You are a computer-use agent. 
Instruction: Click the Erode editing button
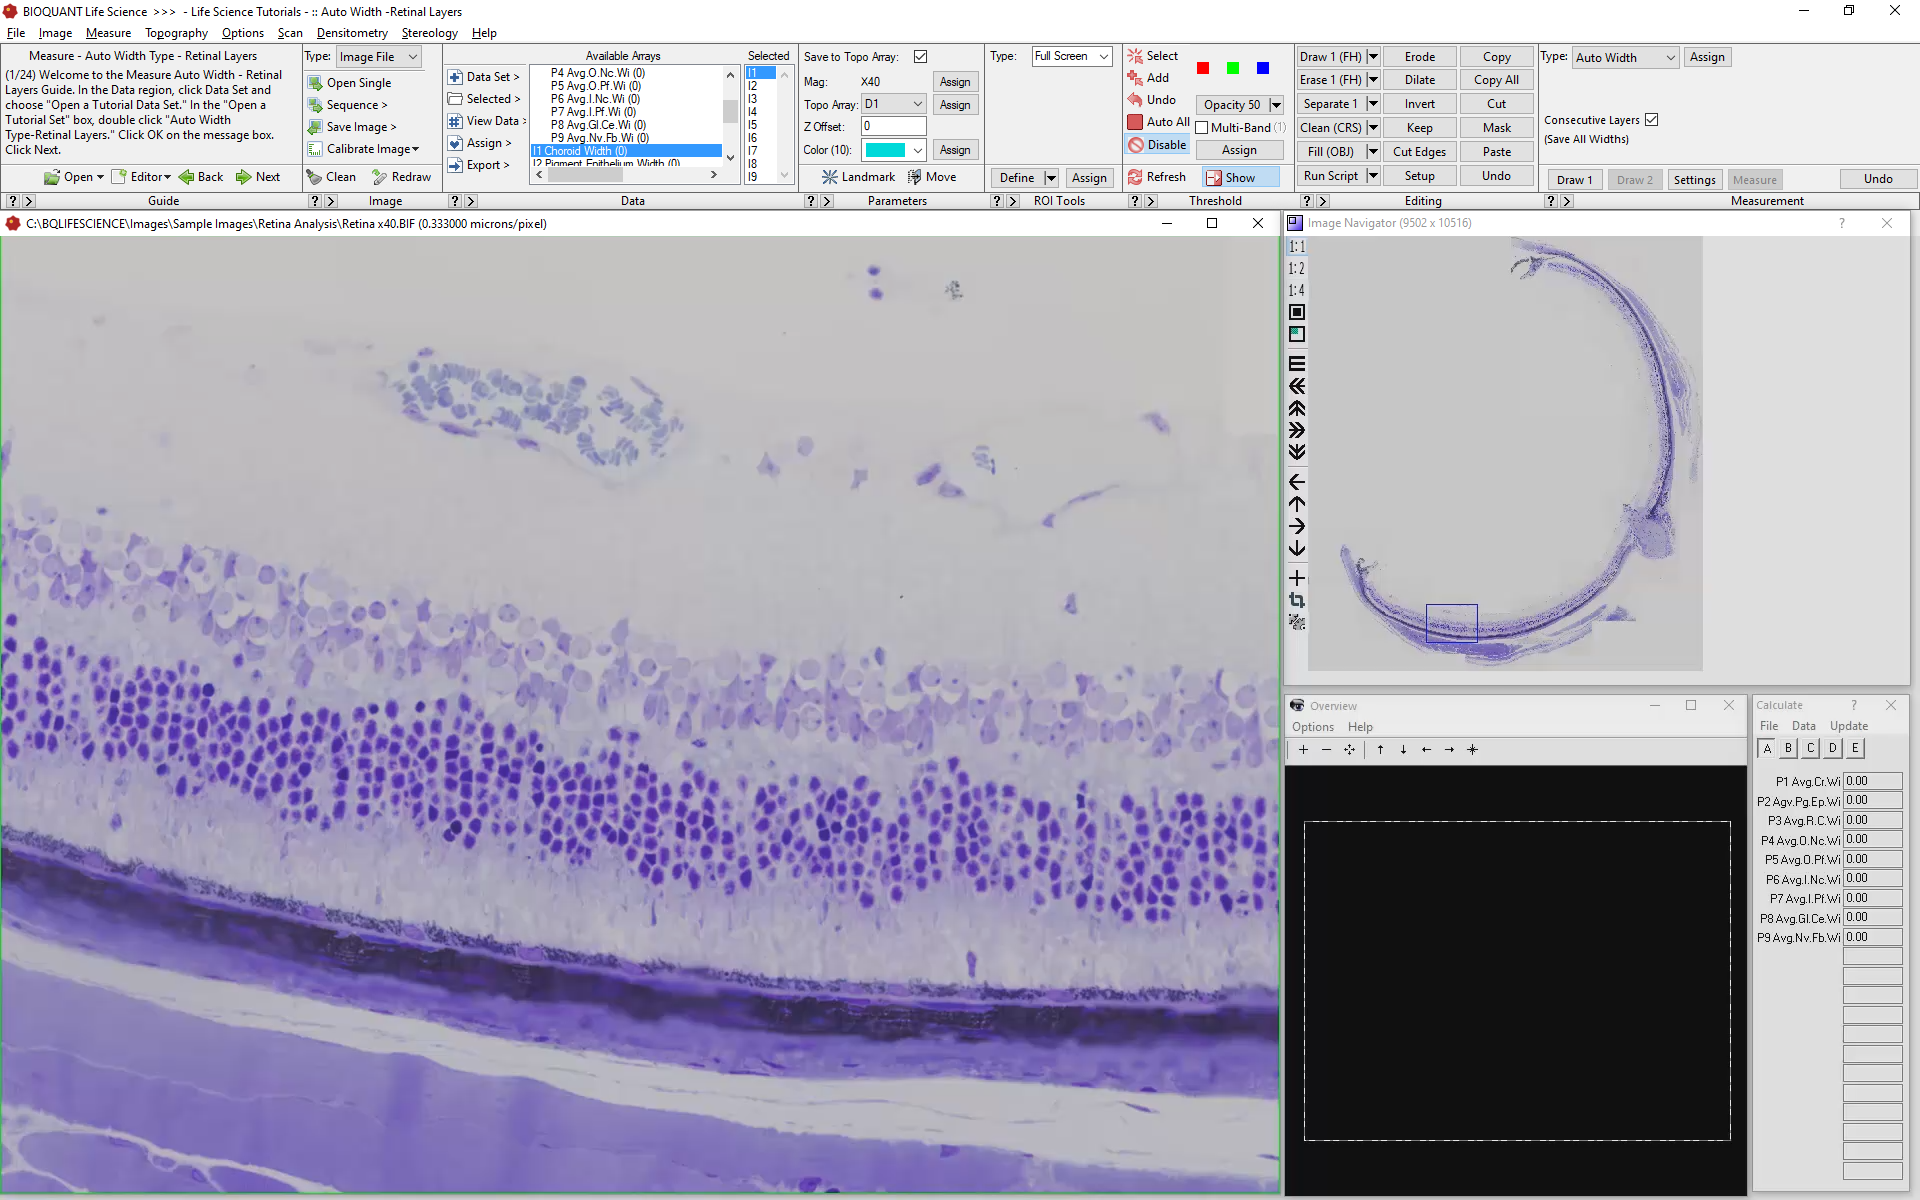(1419, 57)
